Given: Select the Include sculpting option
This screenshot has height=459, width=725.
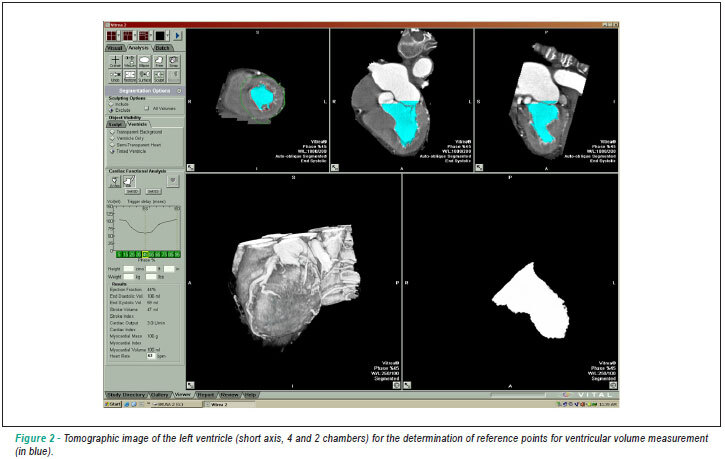Looking at the screenshot, I should 111,104.
